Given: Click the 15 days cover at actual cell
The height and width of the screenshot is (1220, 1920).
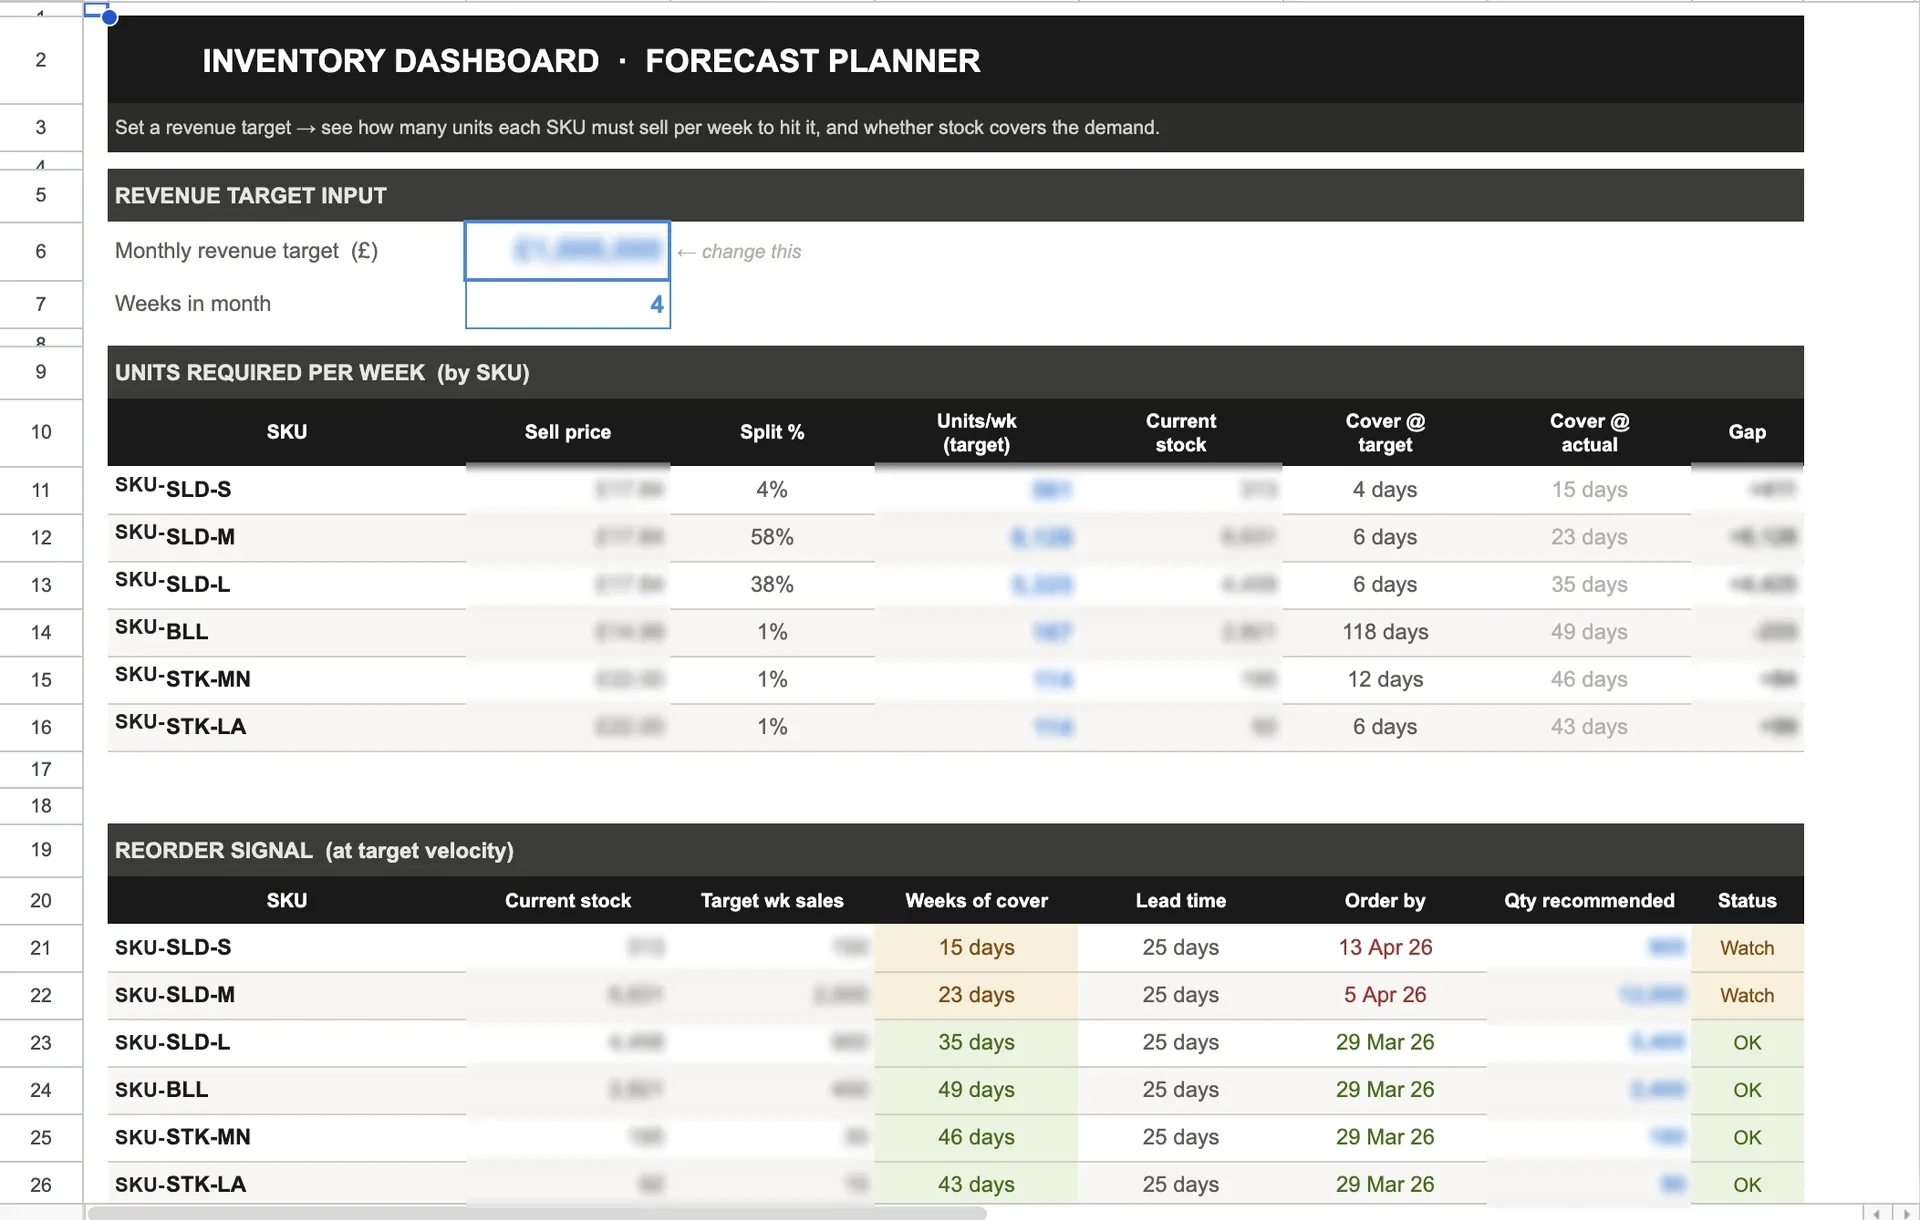Looking at the screenshot, I should 1589,490.
